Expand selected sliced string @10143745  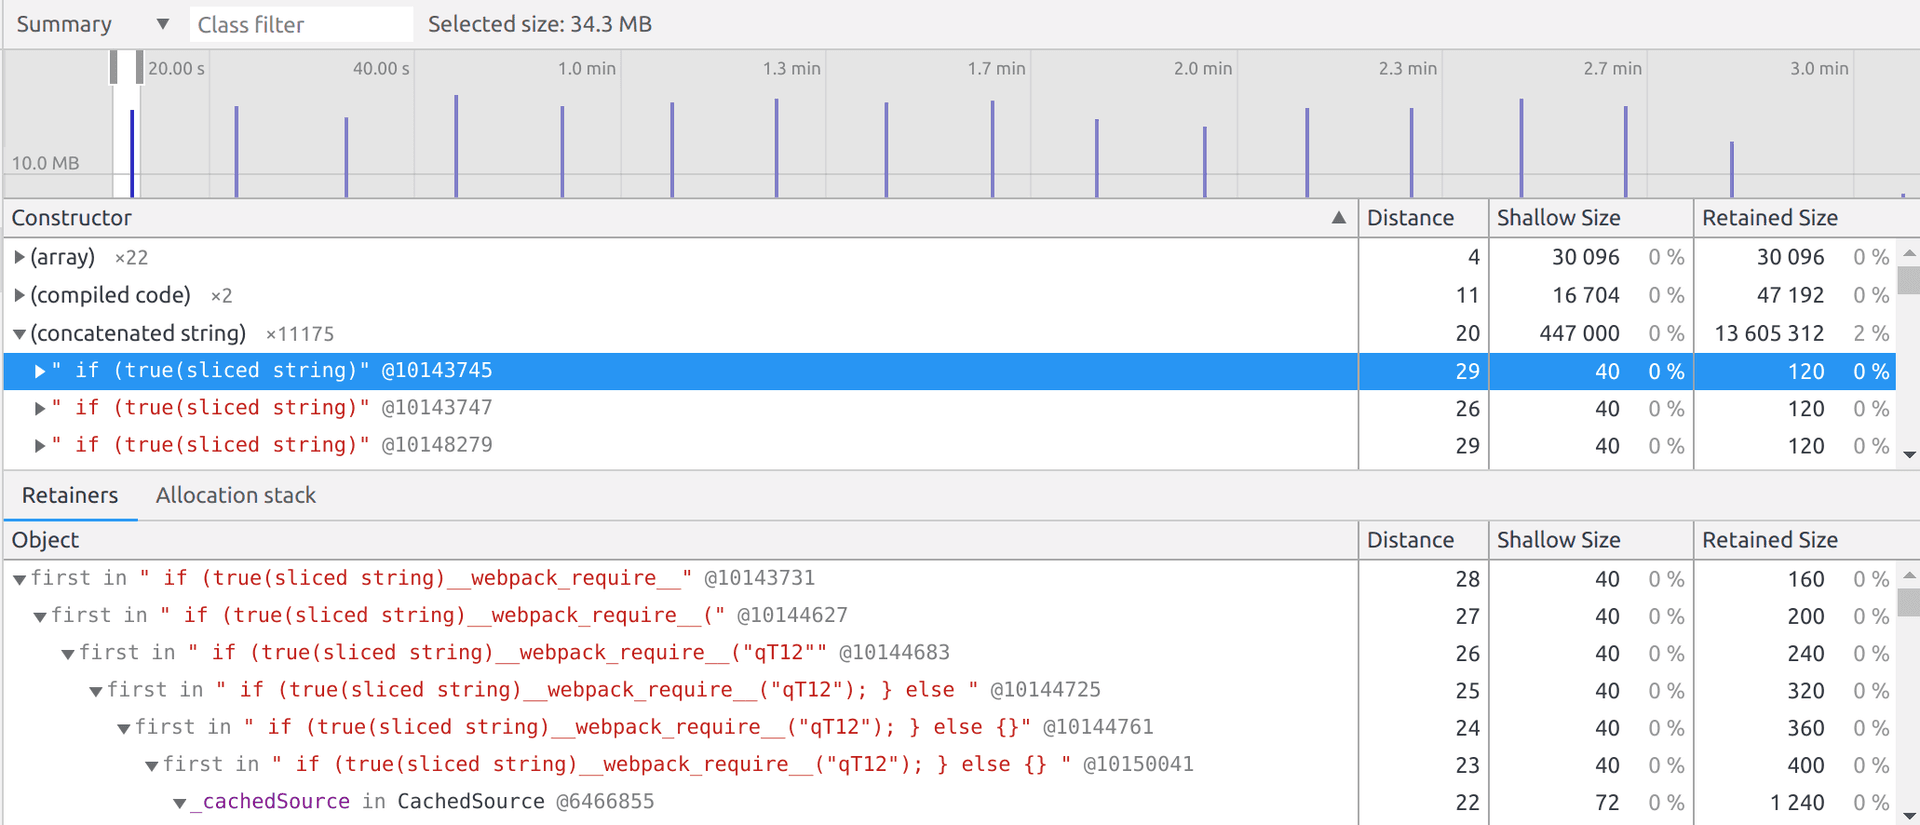(x=40, y=371)
